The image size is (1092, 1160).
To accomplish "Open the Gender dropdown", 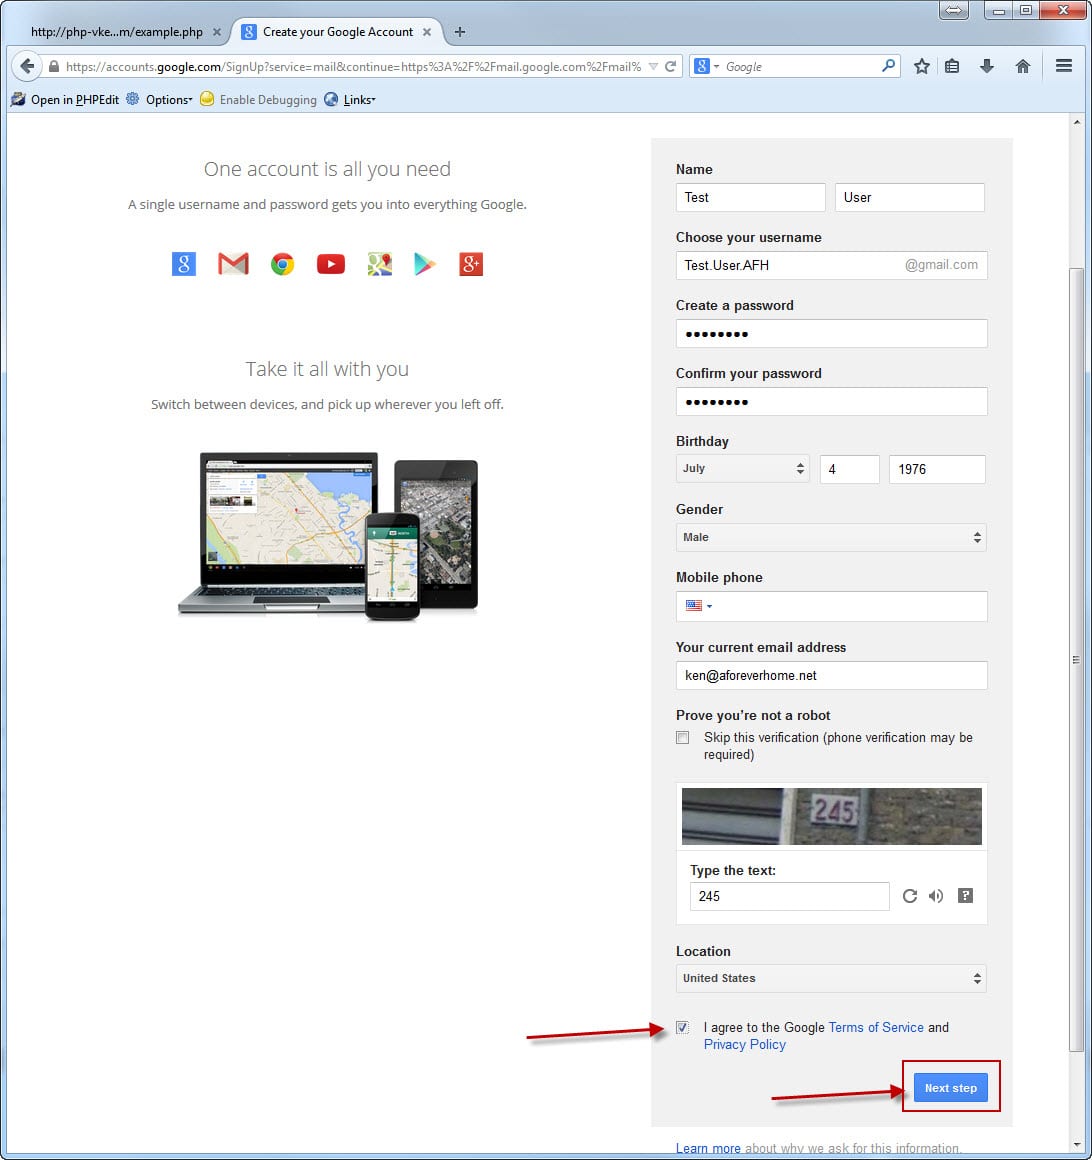I will tap(831, 537).
